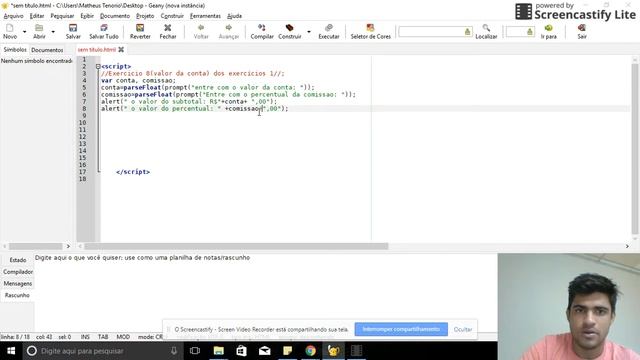
Task: Collapse the script fold marker on line 2
Action: [x=98, y=66]
